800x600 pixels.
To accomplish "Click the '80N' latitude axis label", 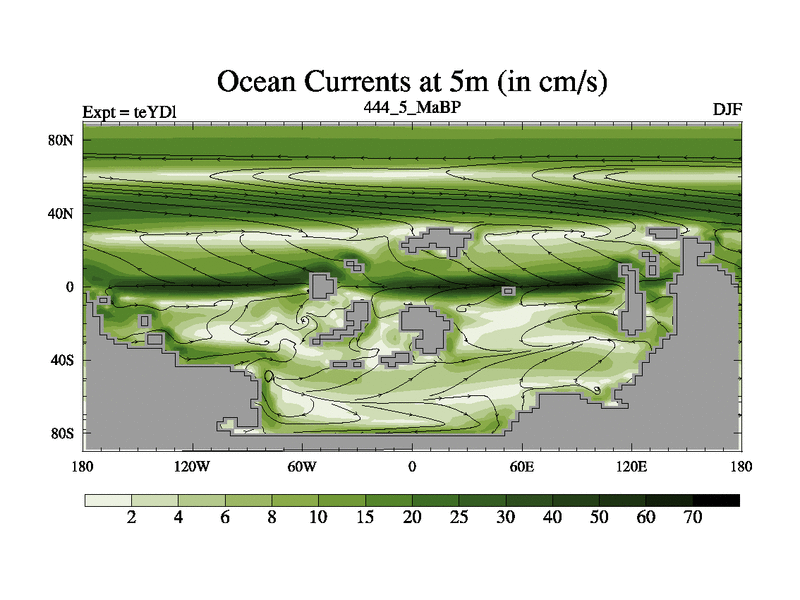I will point(63,140).
